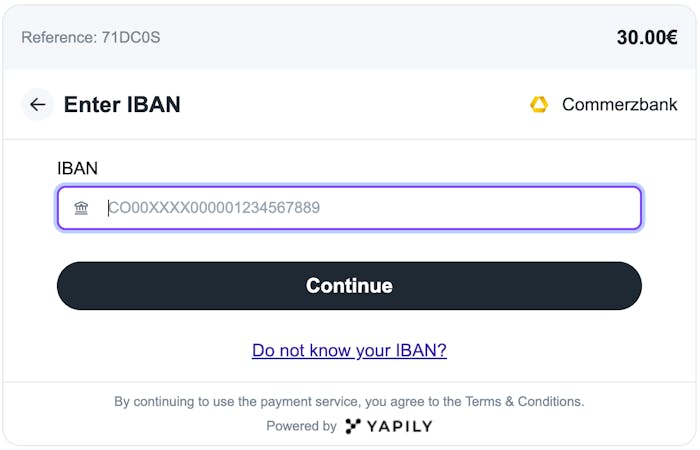
Task: Click the CO00XXXX000001234567889 placeholder text
Action: click(214, 208)
